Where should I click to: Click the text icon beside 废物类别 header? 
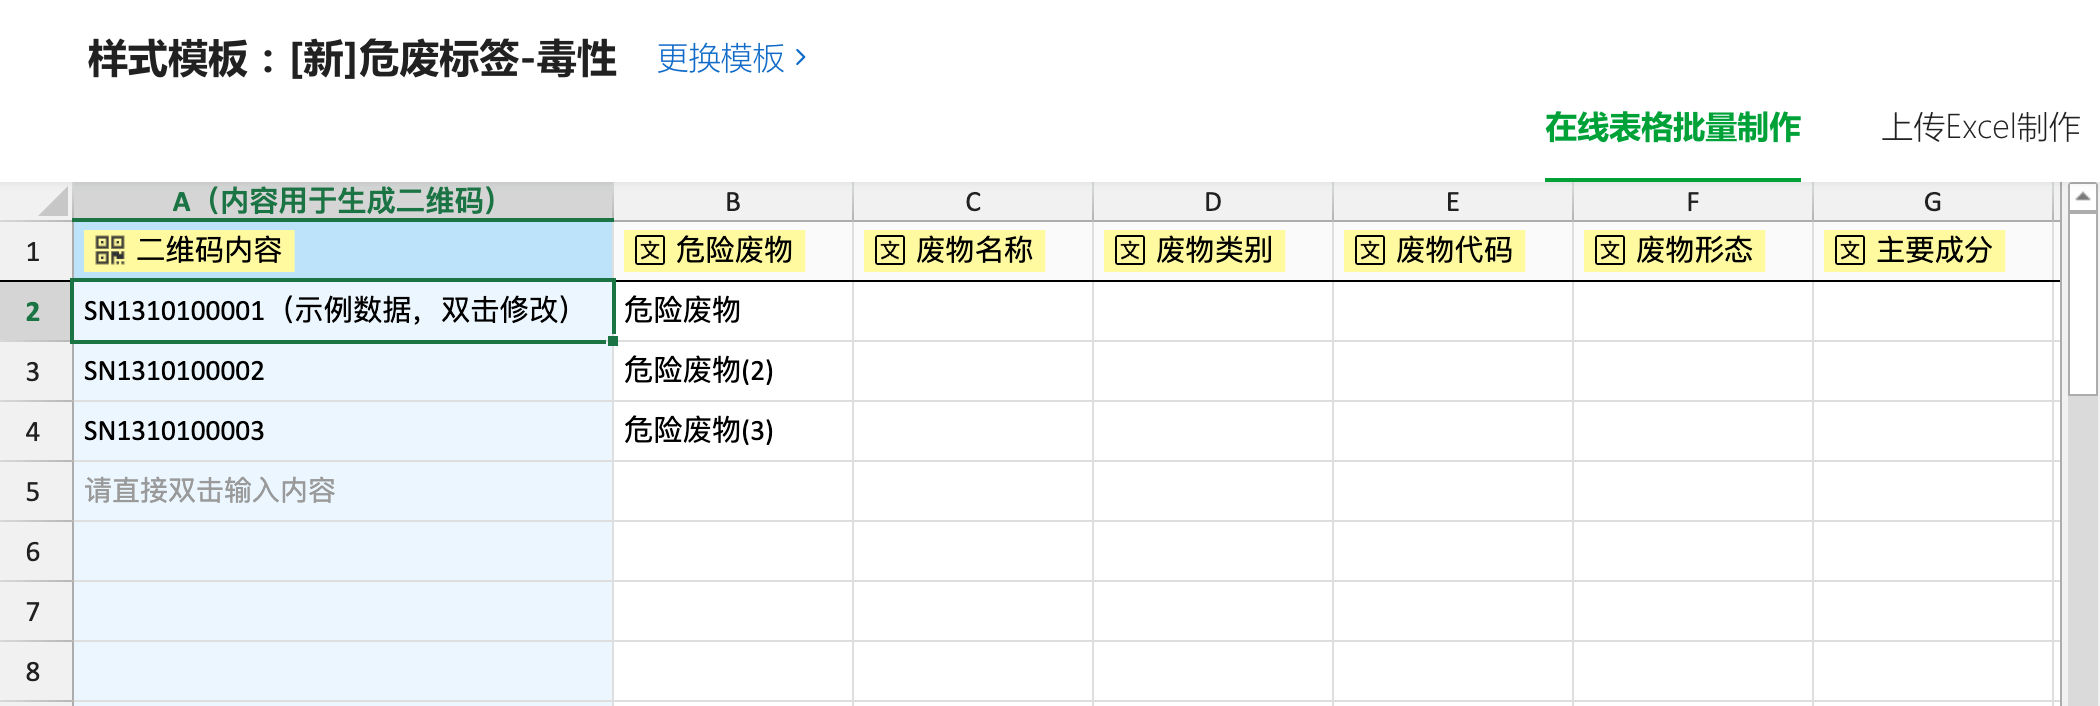point(1130,250)
